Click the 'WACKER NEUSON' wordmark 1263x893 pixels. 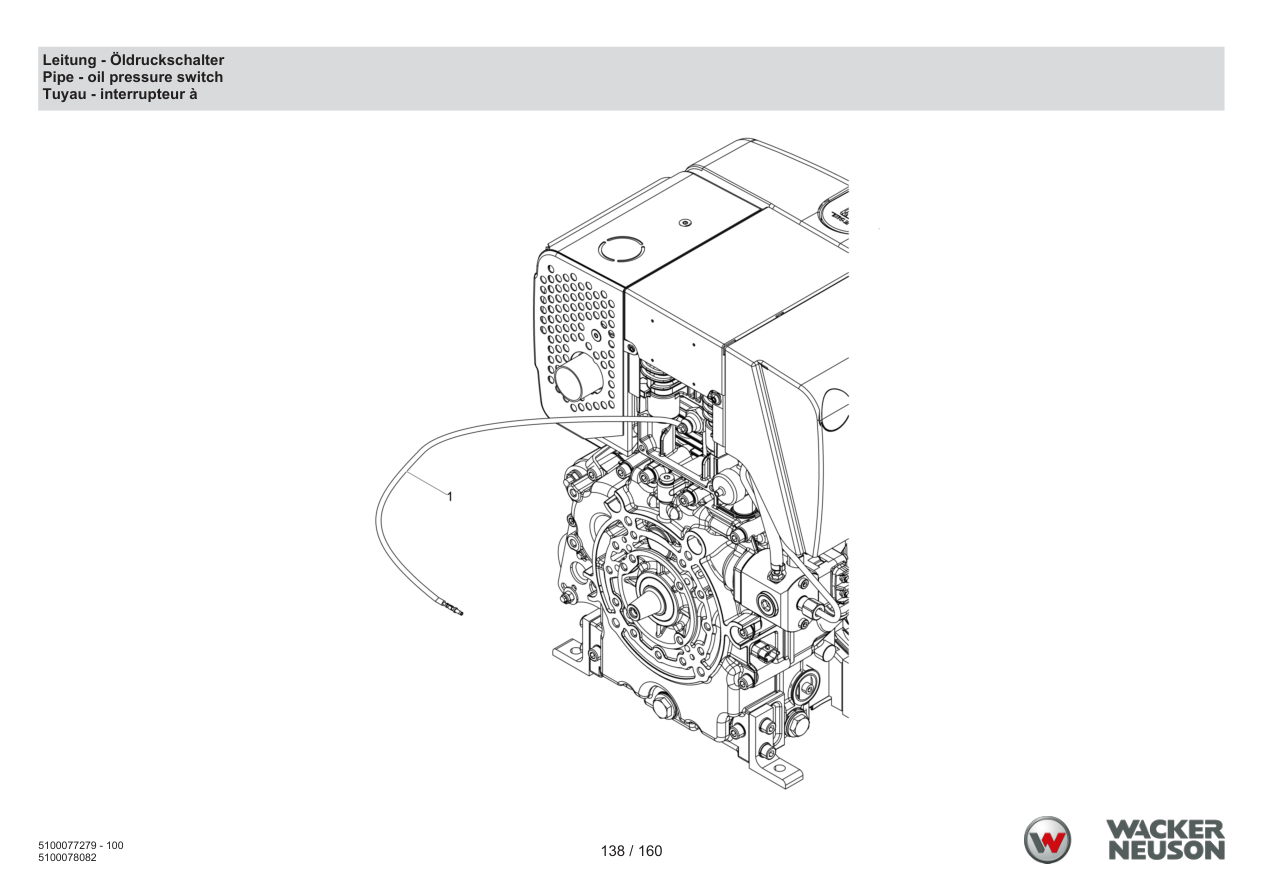[1165, 840]
